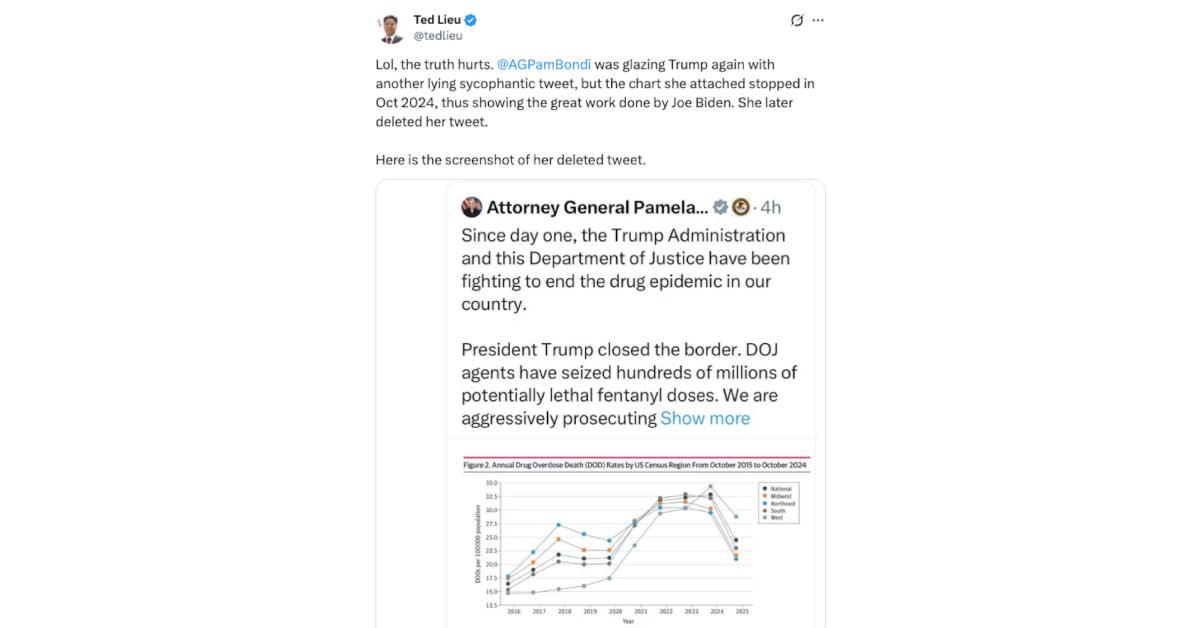Click the chart legend box listing census regions

(x=778, y=502)
